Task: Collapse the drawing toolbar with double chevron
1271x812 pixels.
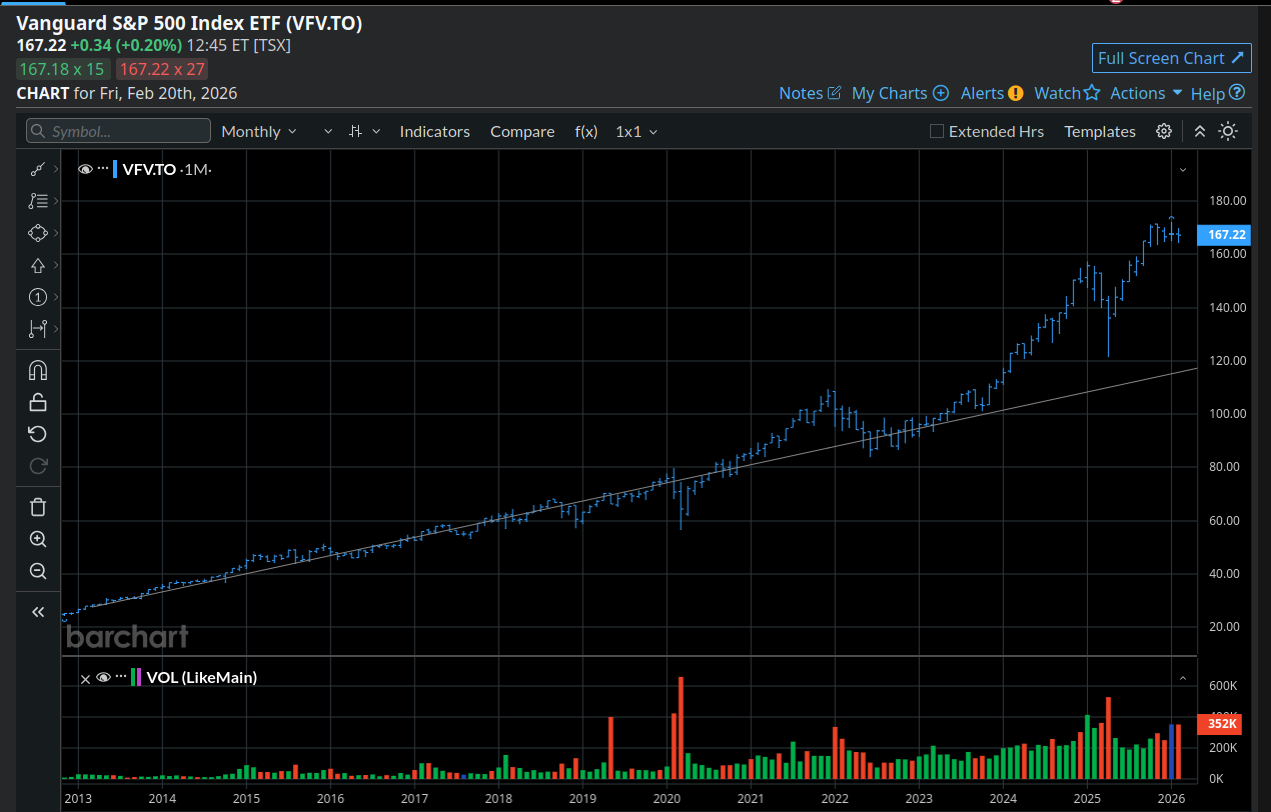Action: tap(38, 612)
